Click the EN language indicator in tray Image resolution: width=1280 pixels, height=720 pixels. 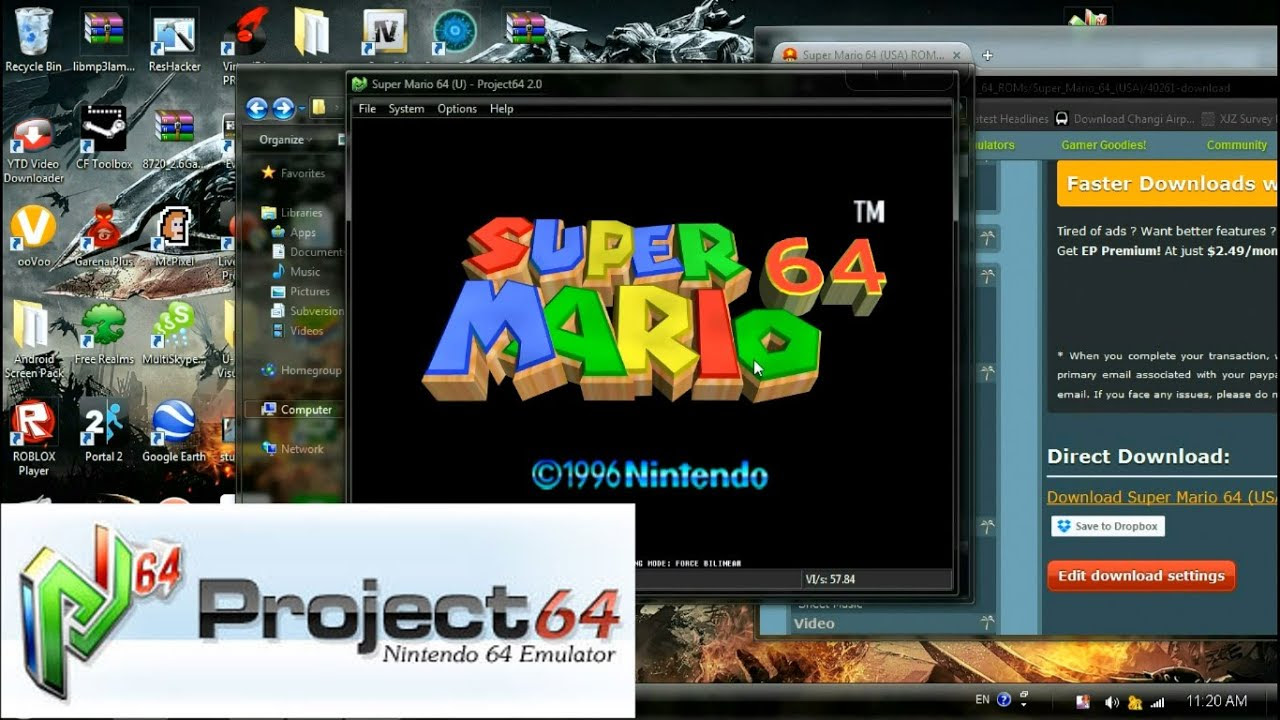coord(982,700)
